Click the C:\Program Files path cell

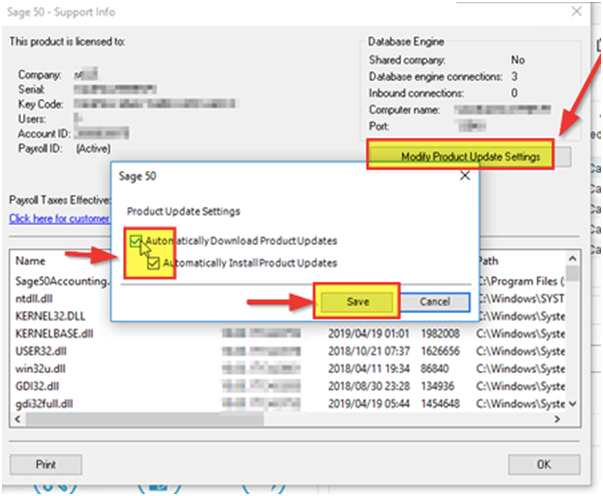click(522, 281)
